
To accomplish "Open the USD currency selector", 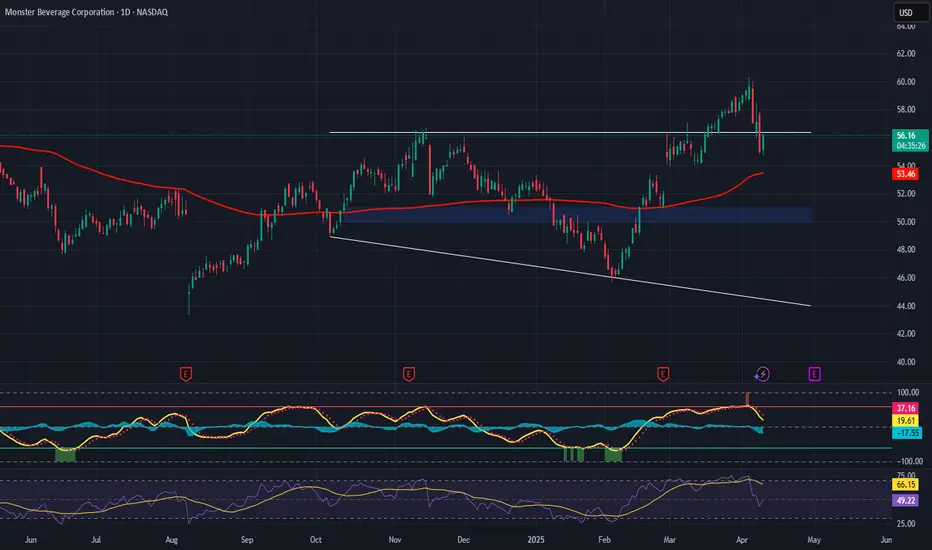I will (911, 12).
